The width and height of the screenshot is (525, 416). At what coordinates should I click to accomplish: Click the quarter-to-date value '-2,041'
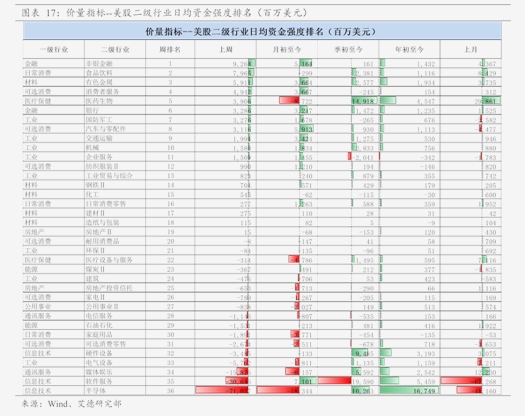pos(363,157)
